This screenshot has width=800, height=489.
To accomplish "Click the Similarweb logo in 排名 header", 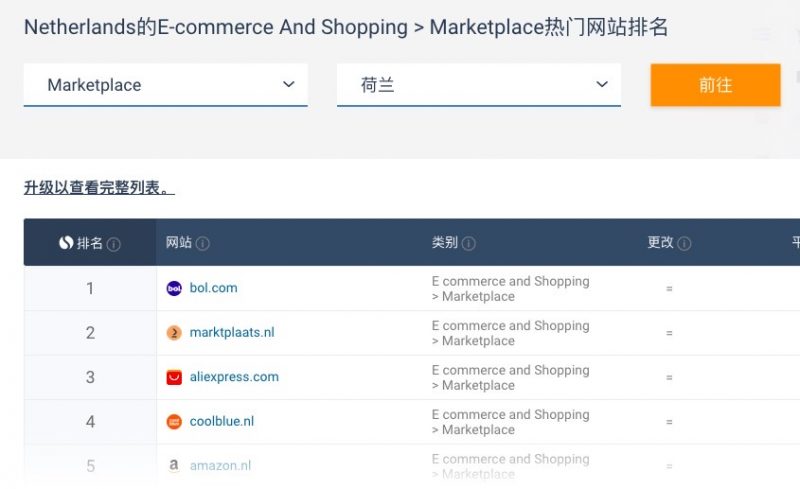I will click(x=66, y=243).
